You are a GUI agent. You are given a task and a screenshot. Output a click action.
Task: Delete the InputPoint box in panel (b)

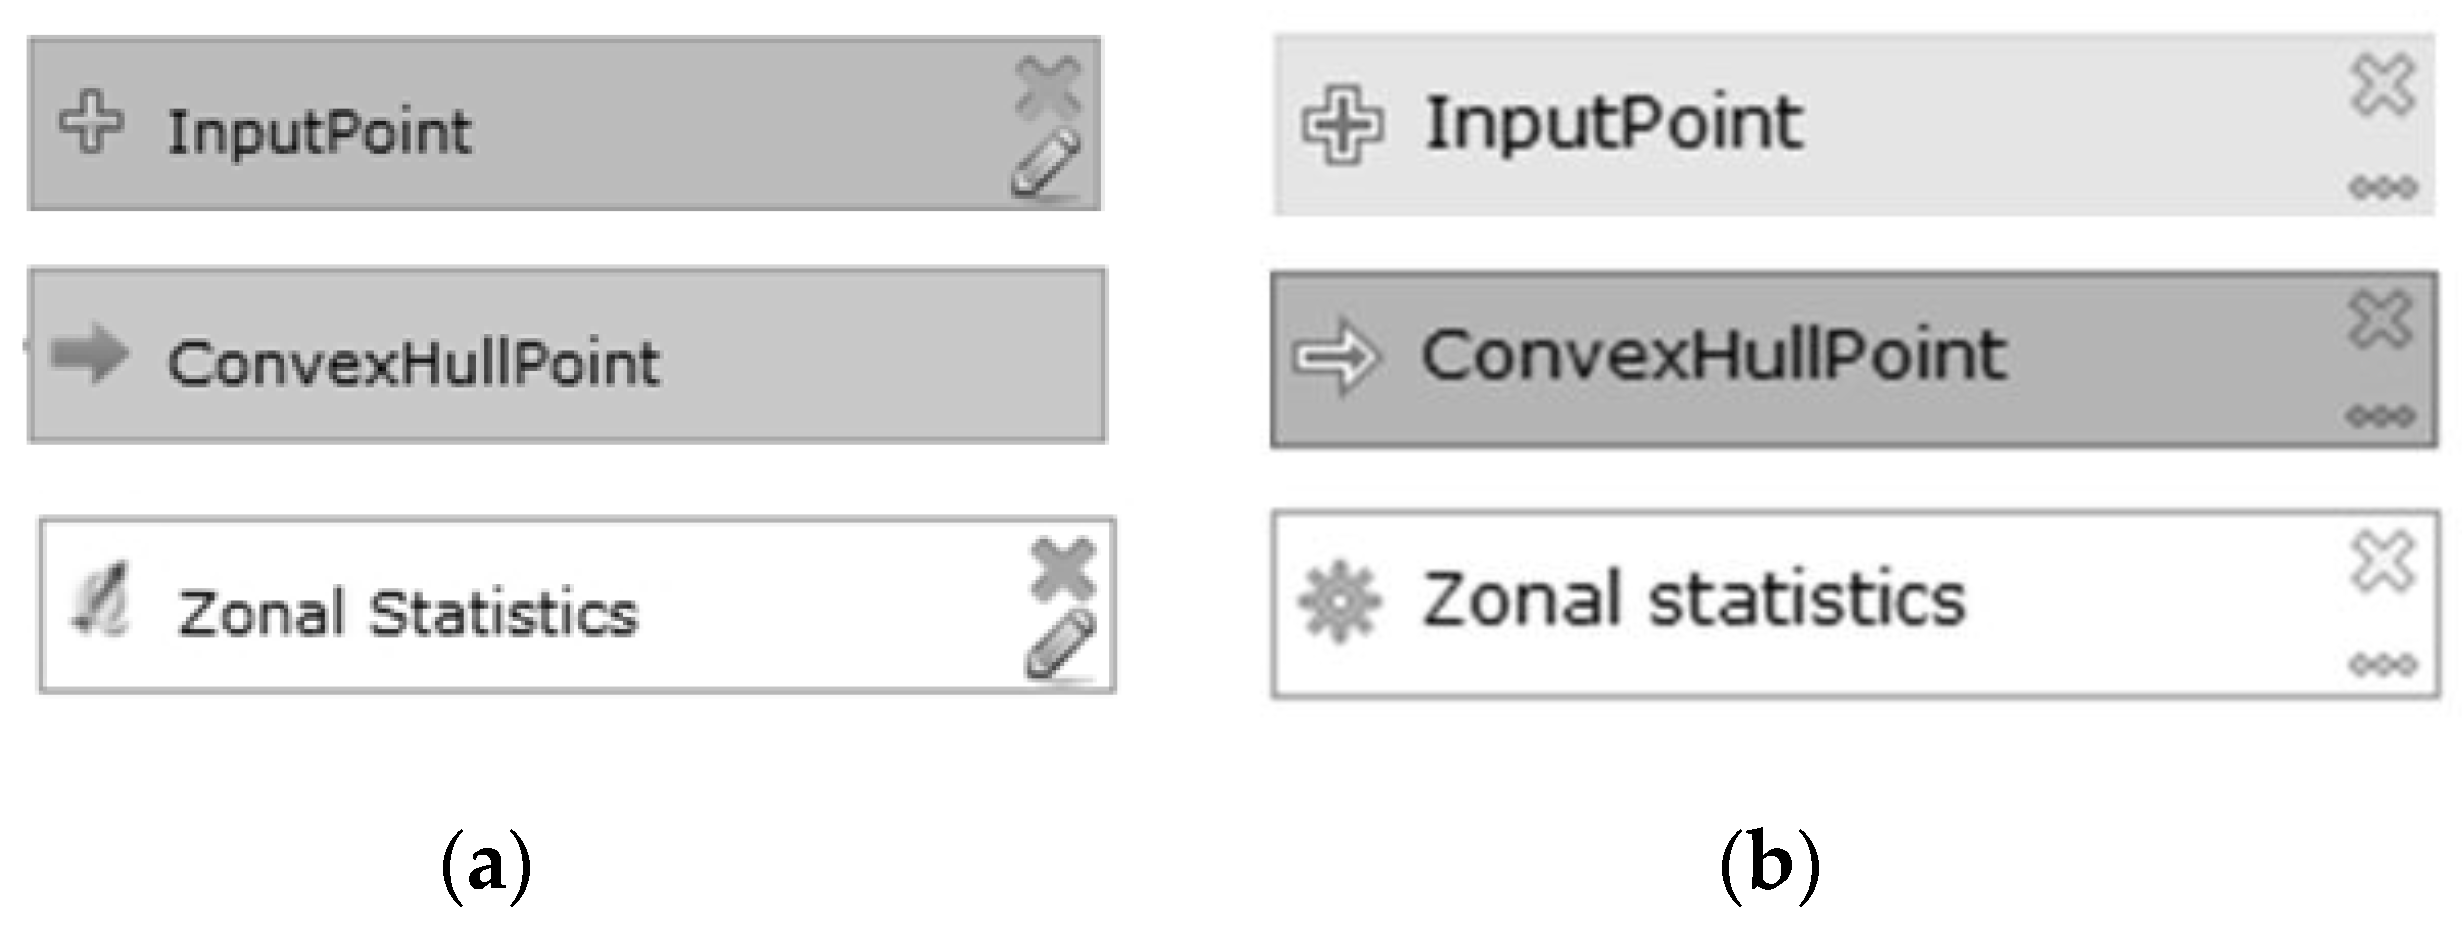(x=2383, y=85)
